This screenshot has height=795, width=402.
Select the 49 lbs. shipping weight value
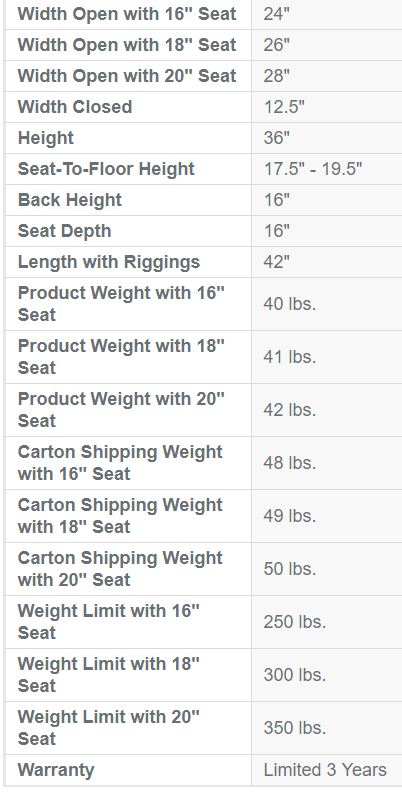point(289,516)
